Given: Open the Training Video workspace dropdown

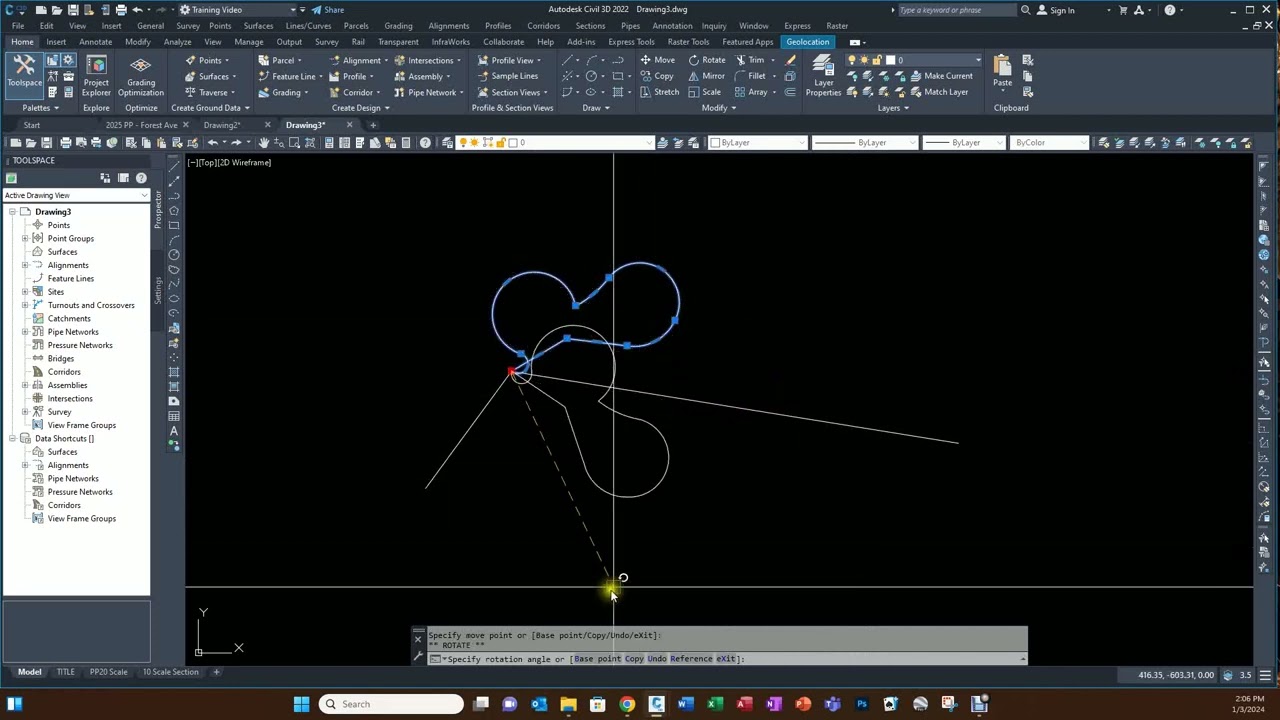Looking at the screenshot, I should (236, 10).
